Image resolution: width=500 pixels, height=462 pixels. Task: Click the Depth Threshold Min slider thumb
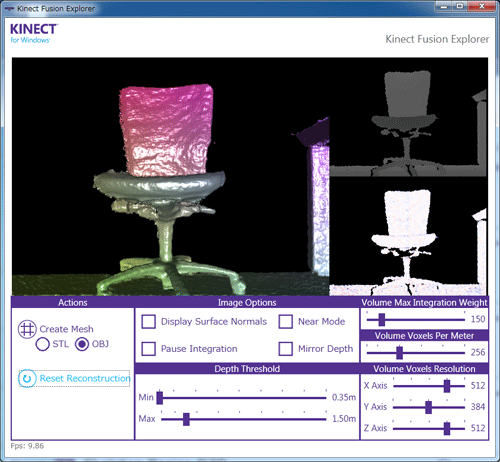[160, 398]
